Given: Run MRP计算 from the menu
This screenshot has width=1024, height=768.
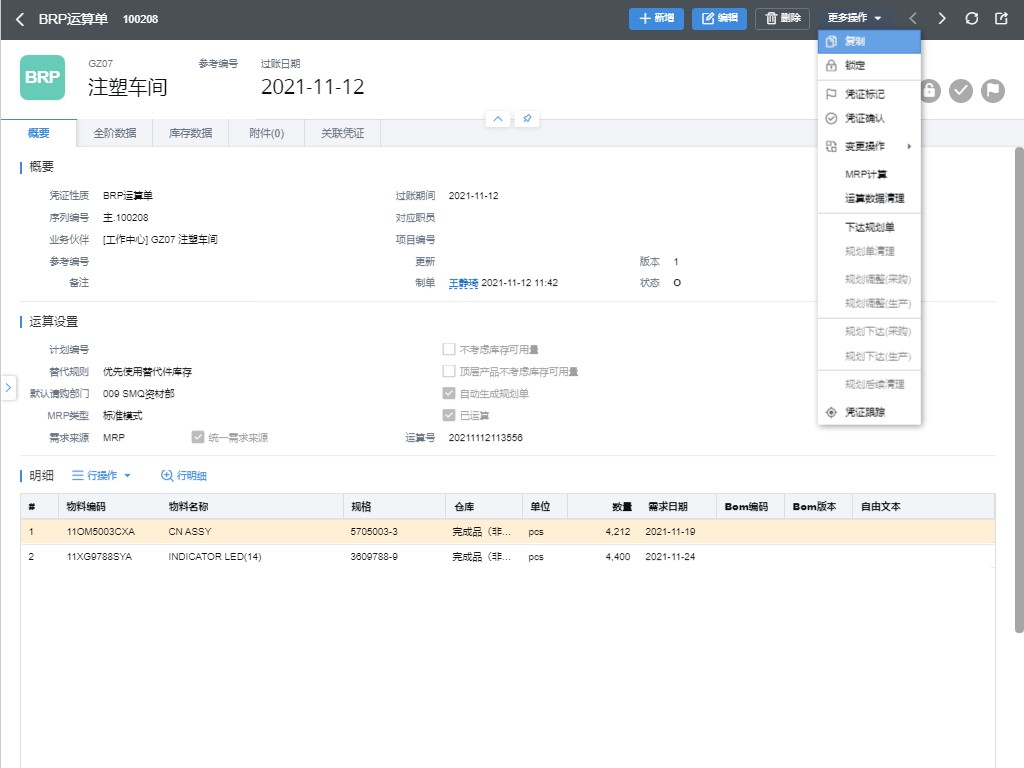Looking at the screenshot, I should pos(869,174).
